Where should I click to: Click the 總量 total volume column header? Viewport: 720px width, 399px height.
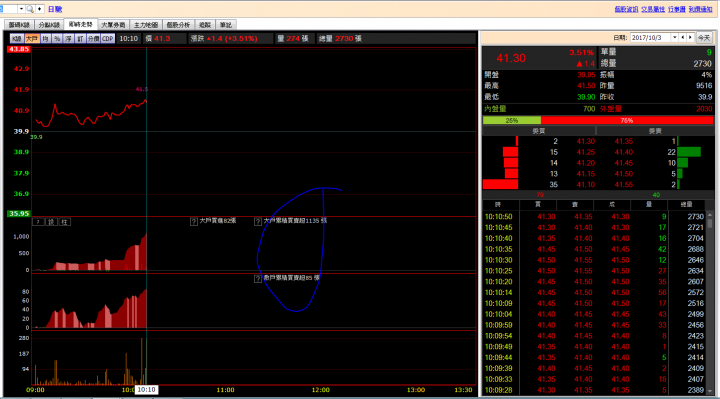click(x=686, y=204)
